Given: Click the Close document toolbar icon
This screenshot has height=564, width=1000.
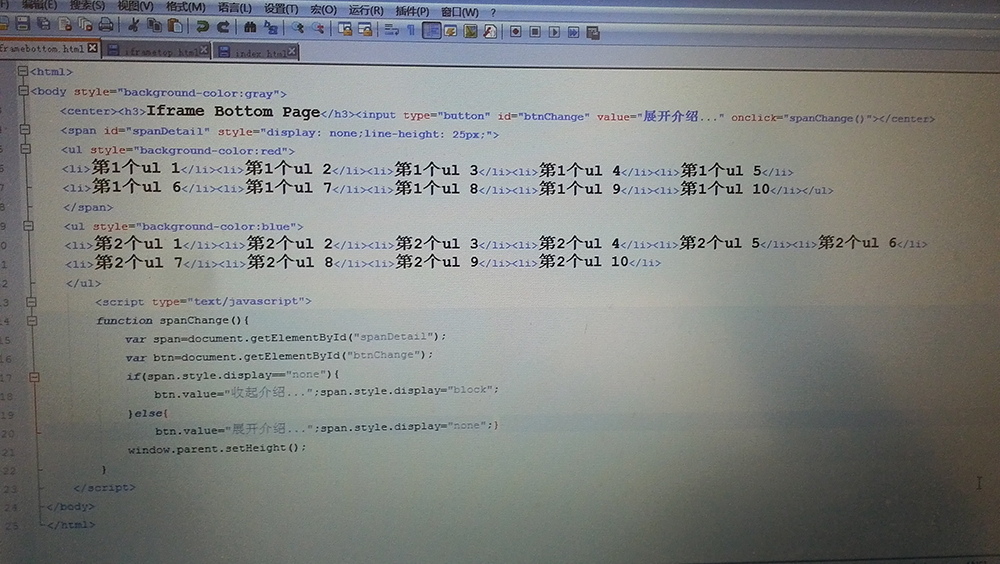Looking at the screenshot, I should (64, 25).
